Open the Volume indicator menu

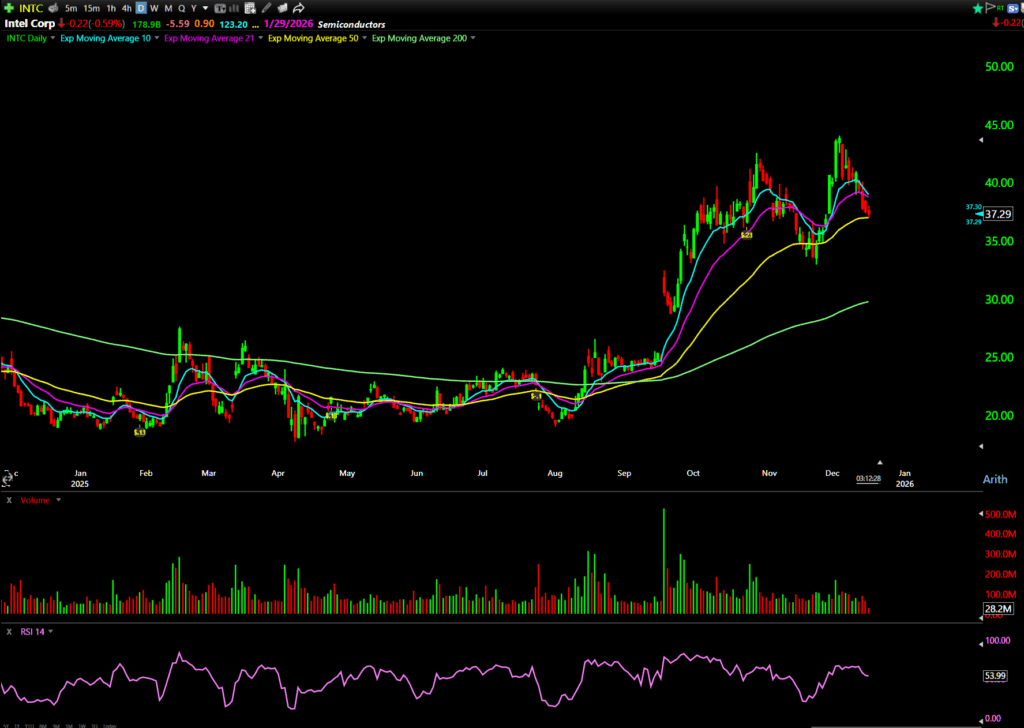(59, 499)
